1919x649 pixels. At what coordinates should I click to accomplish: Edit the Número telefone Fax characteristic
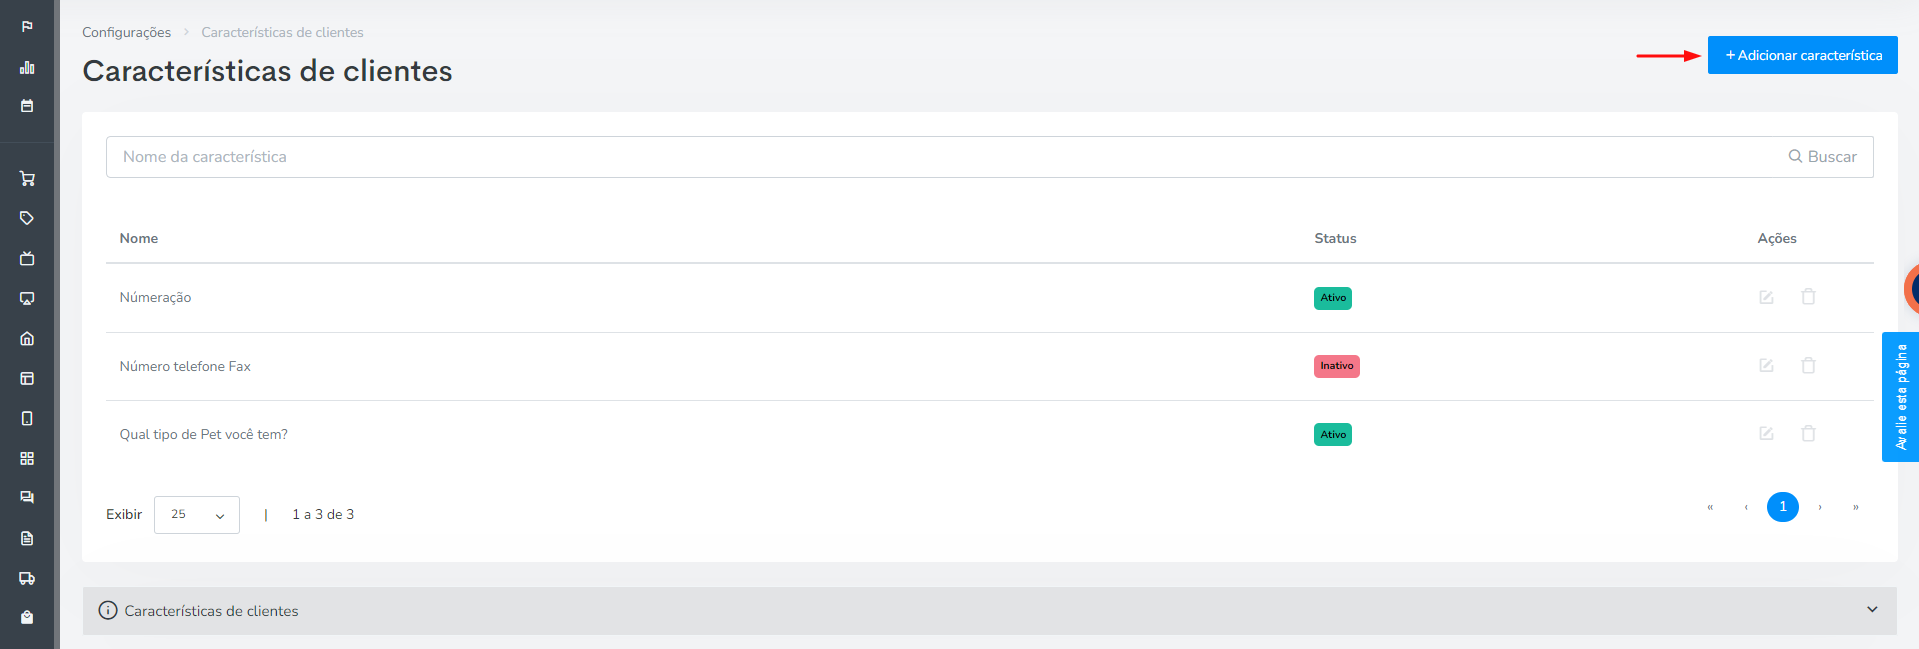[1766, 365]
